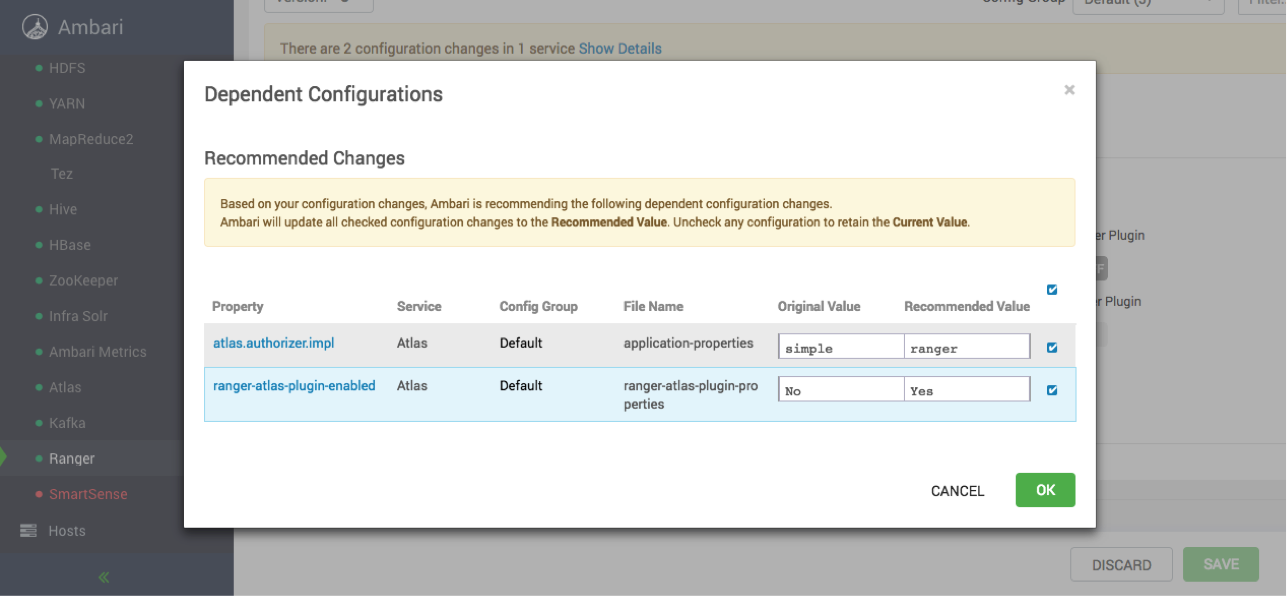This screenshot has height=596, width=1287.
Task: Uncheck the ranger-atlas-plugin-enabled row checkbox
Action: [x=1052, y=391]
